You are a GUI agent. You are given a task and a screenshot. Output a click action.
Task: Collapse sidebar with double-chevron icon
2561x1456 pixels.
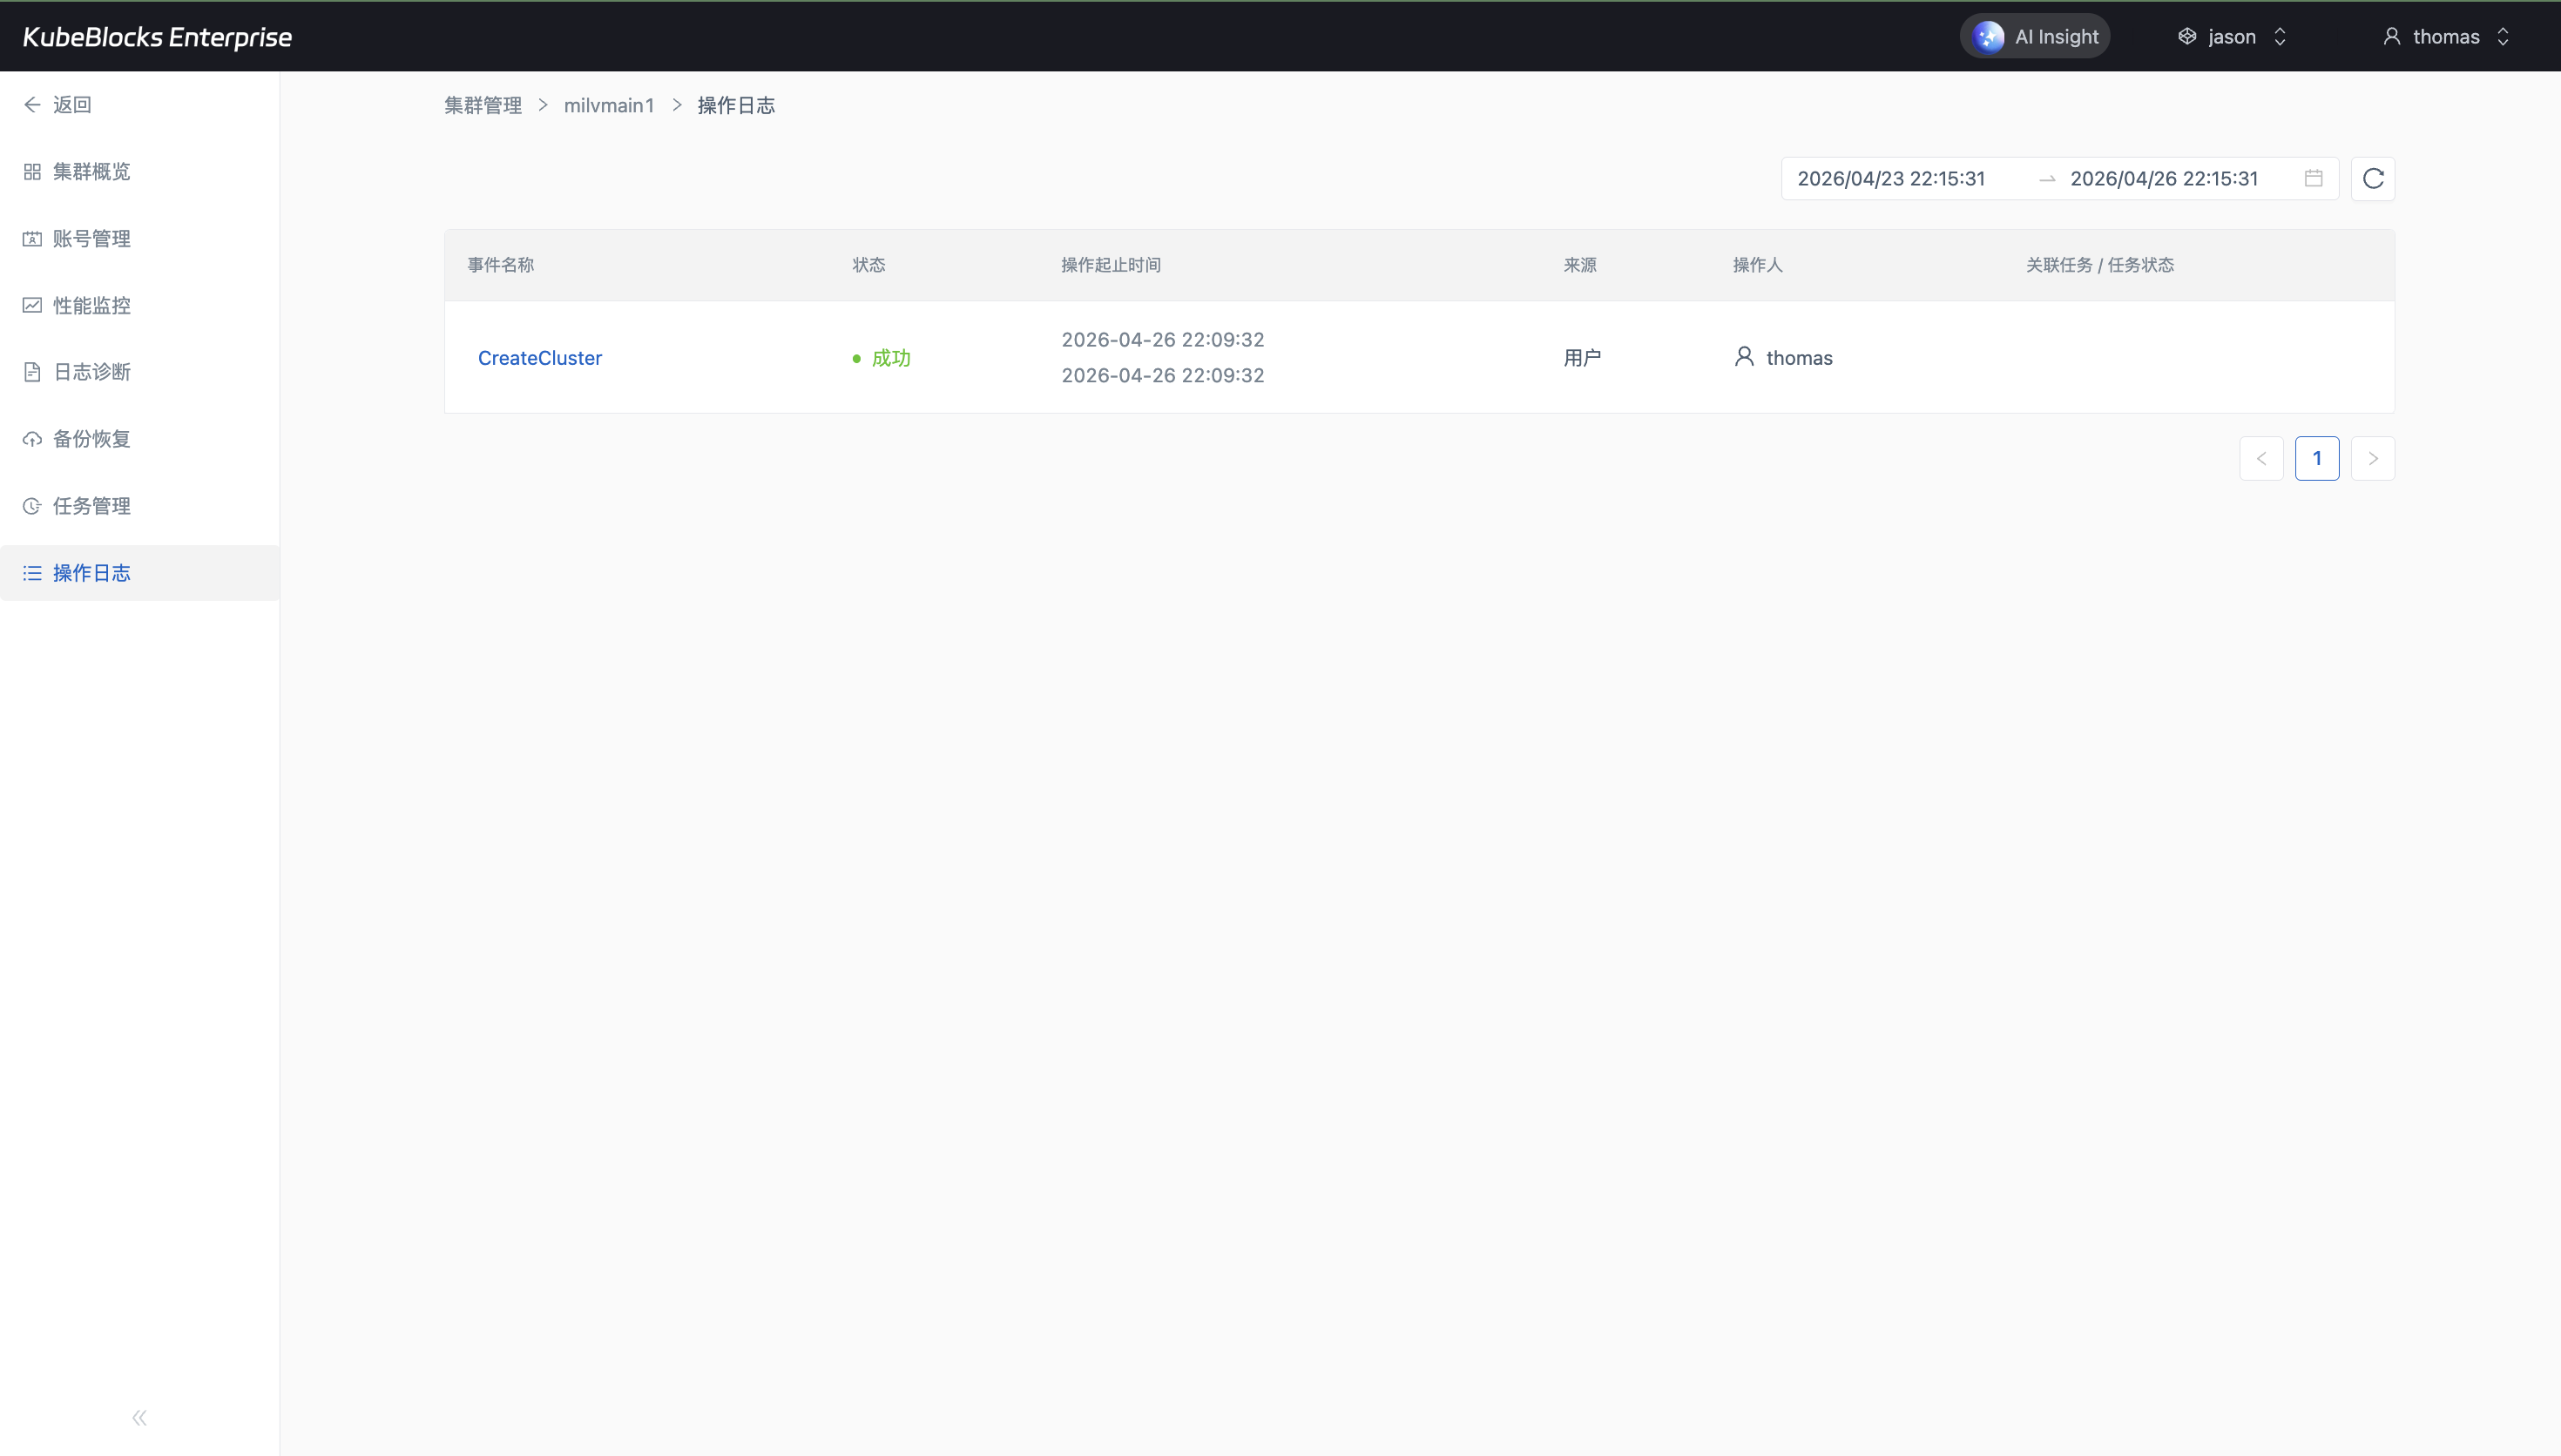139,1417
